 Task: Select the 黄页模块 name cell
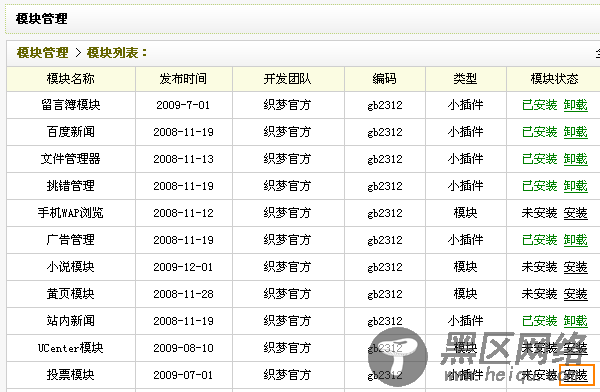click(x=71, y=294)
